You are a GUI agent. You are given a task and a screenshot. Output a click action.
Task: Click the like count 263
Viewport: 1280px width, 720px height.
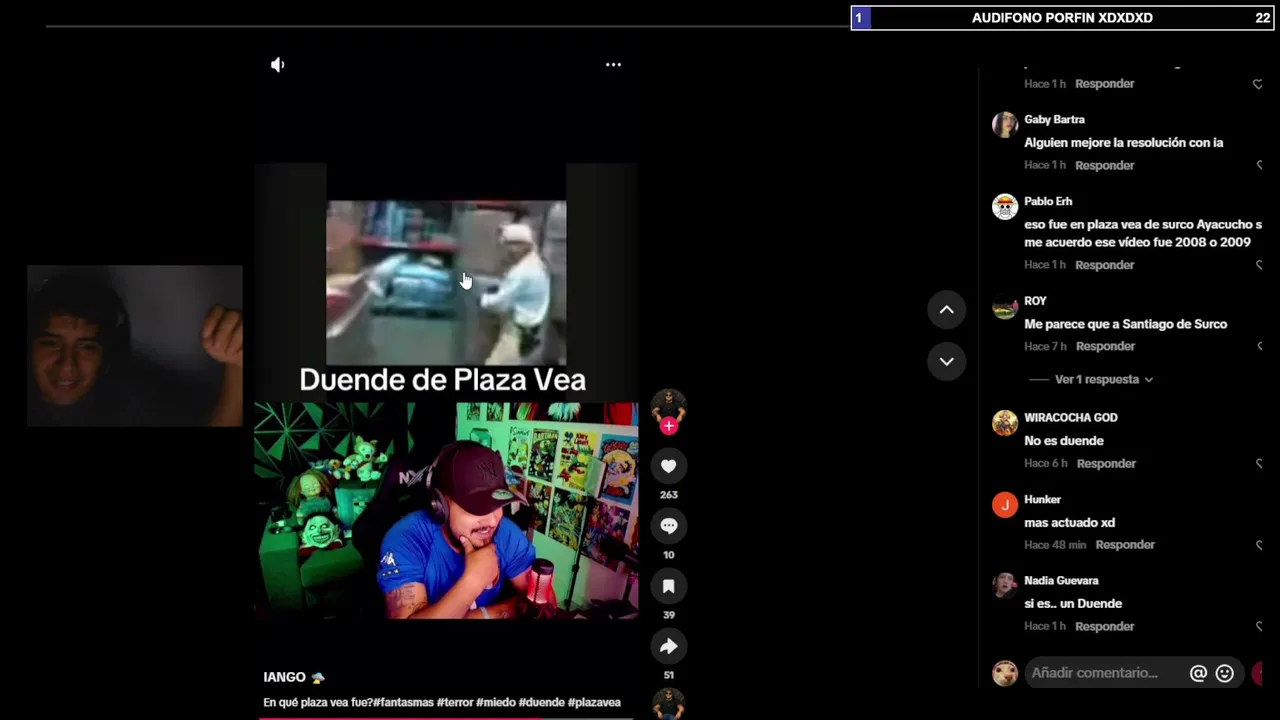pyautogui.click(x=669, y=495)
